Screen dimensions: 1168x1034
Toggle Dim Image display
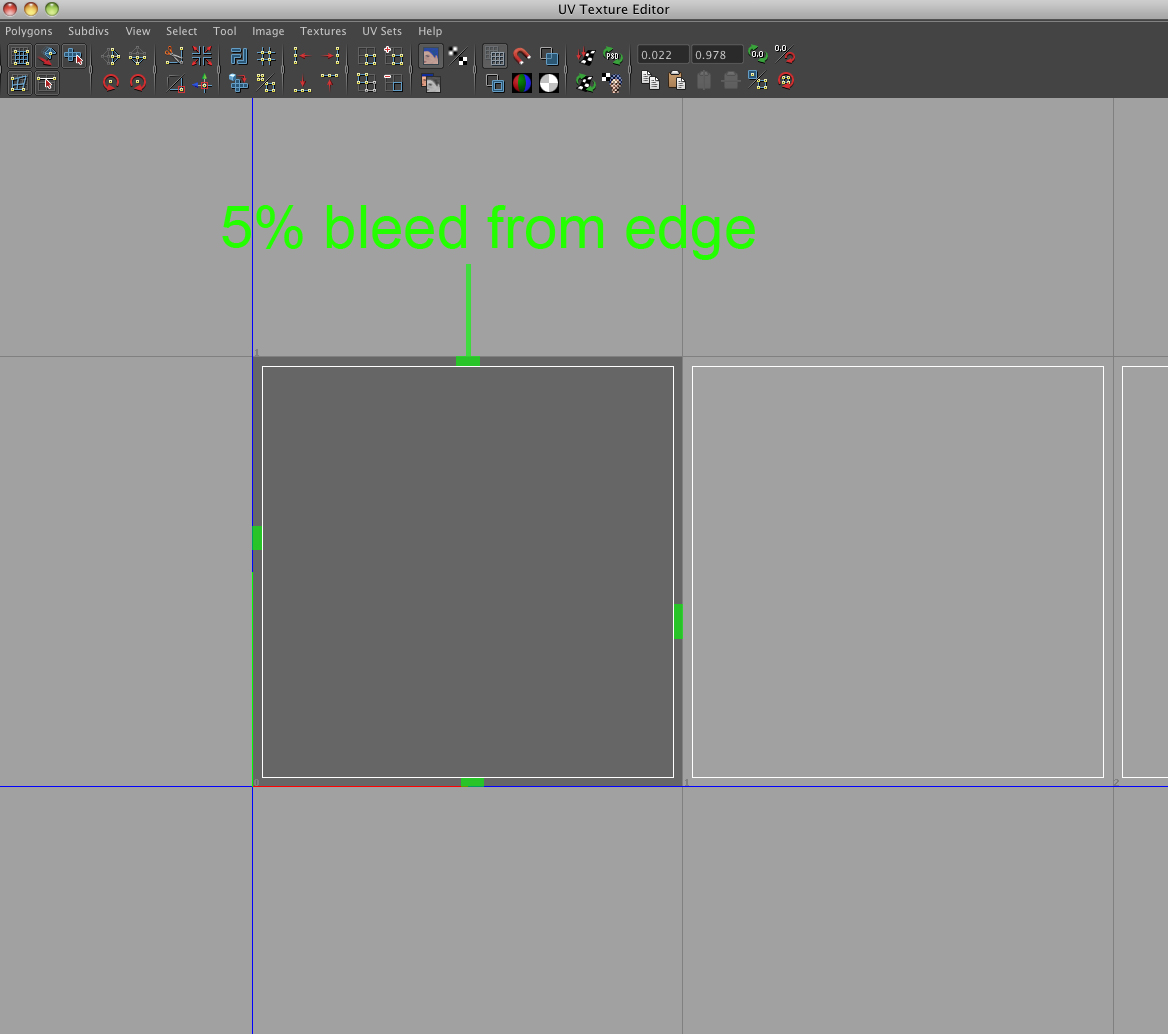(x=431, y=83)
